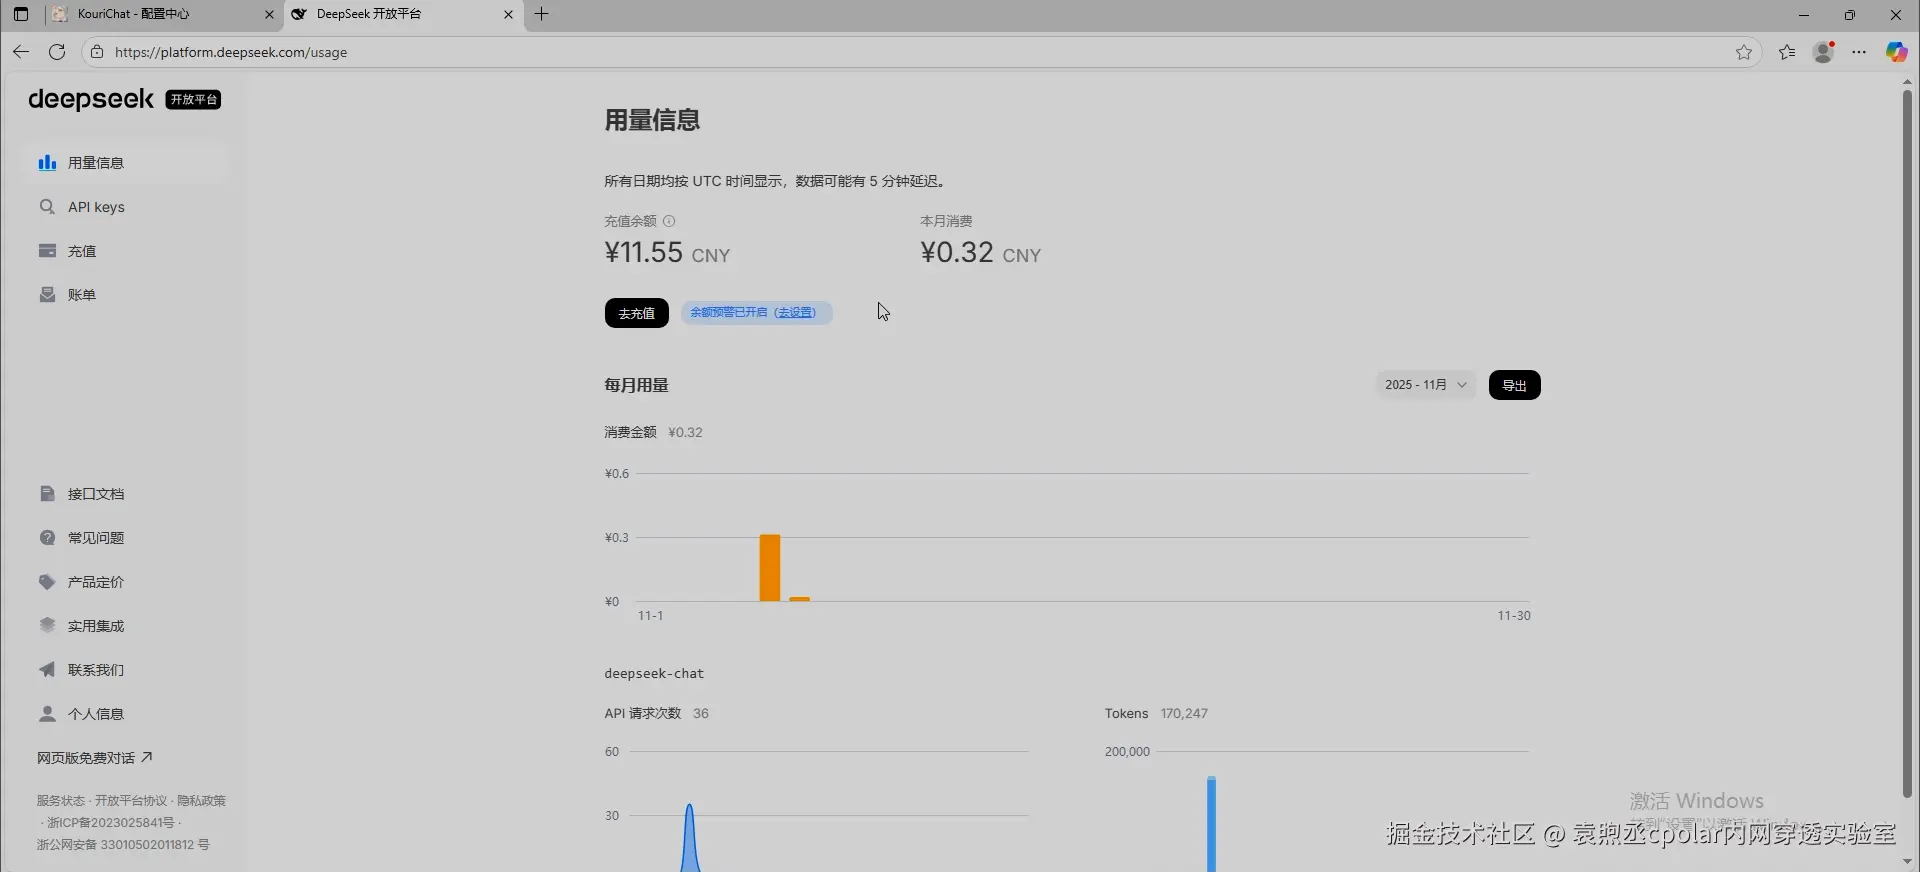This screenshot has width=1920, height=872.
Task: Click the 常见问题 question mark icon
Action: click(x=47, y=538)
